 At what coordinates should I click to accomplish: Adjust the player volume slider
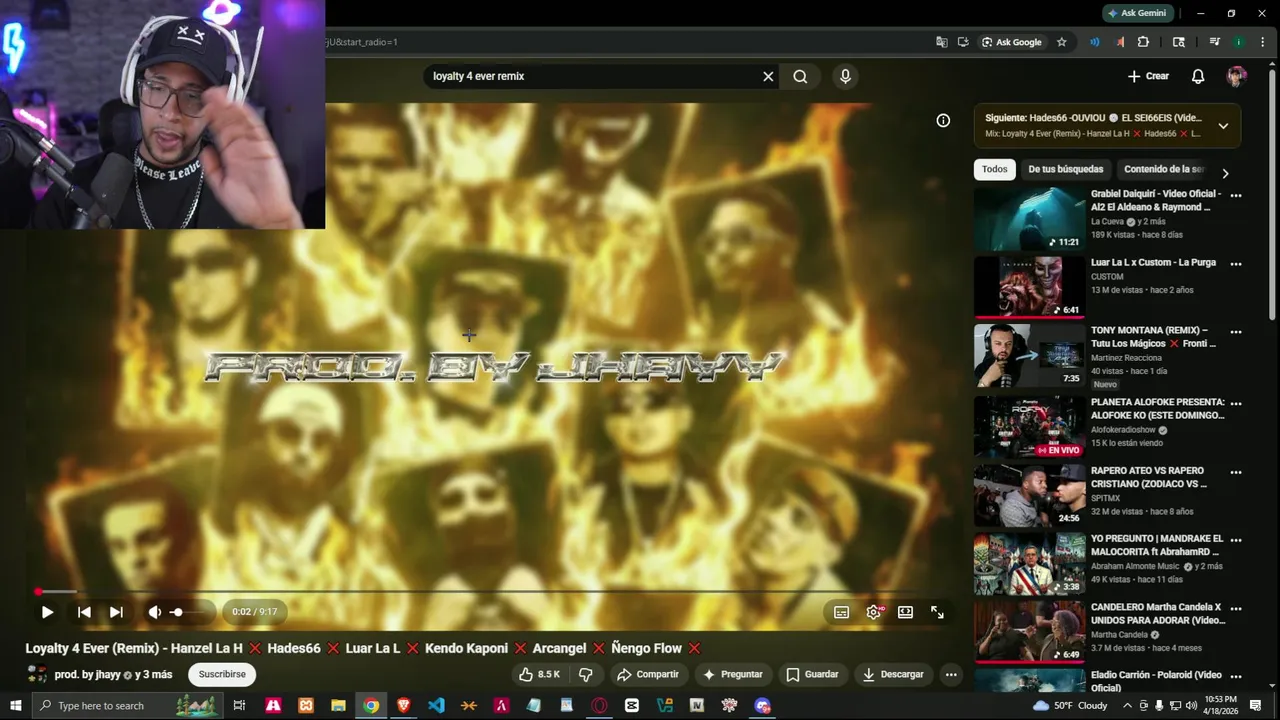coord(190,612)
